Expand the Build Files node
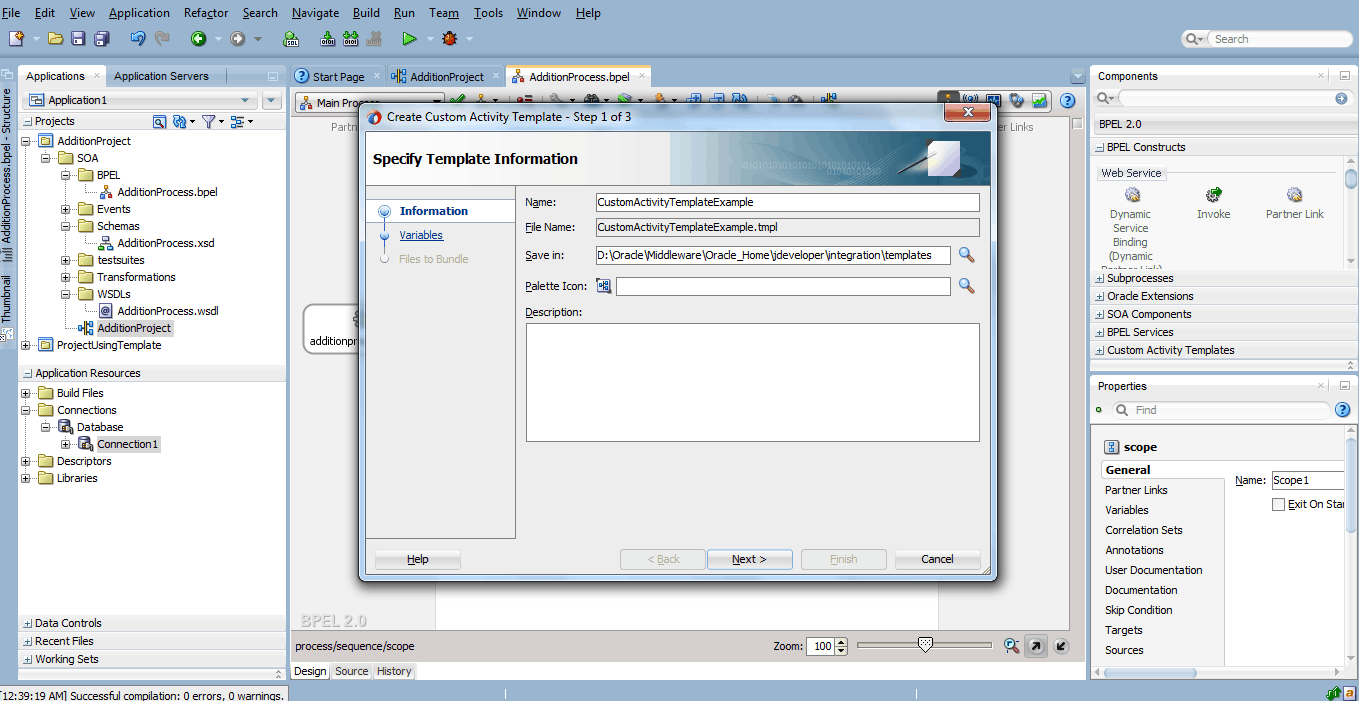 [x=26, y=393]
